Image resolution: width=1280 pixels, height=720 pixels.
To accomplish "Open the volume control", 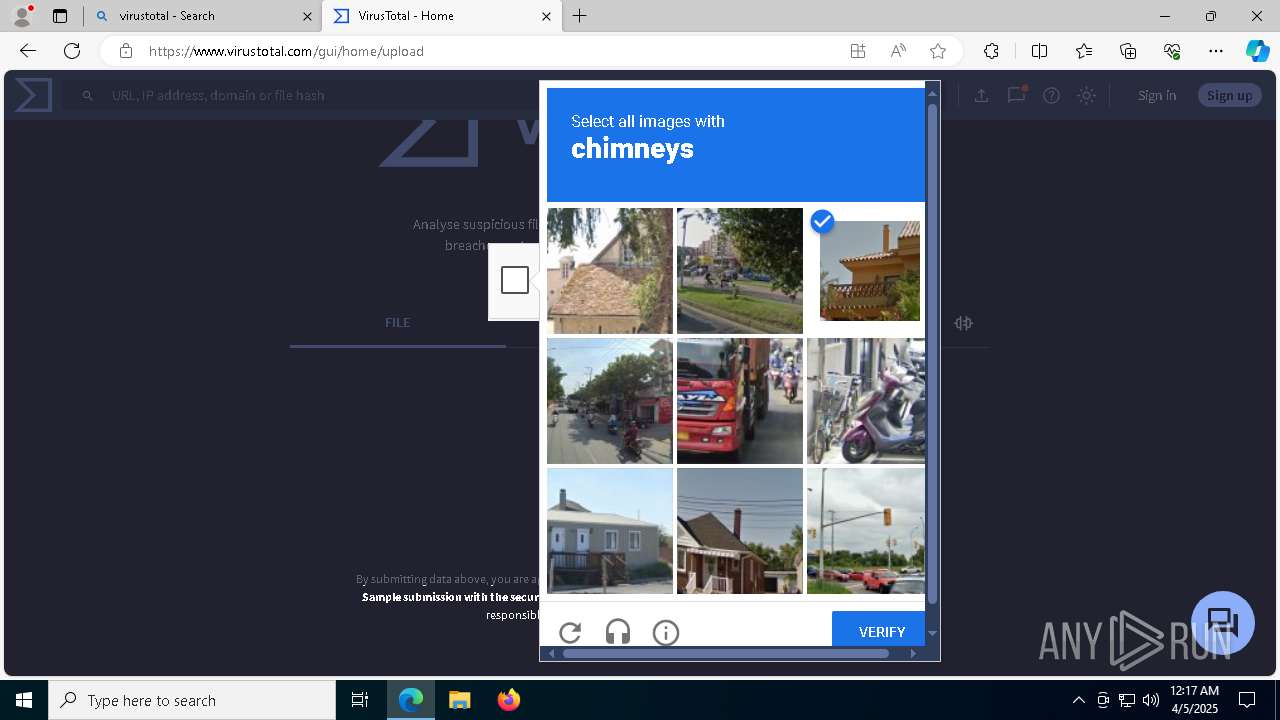I will pos(1151,700).
